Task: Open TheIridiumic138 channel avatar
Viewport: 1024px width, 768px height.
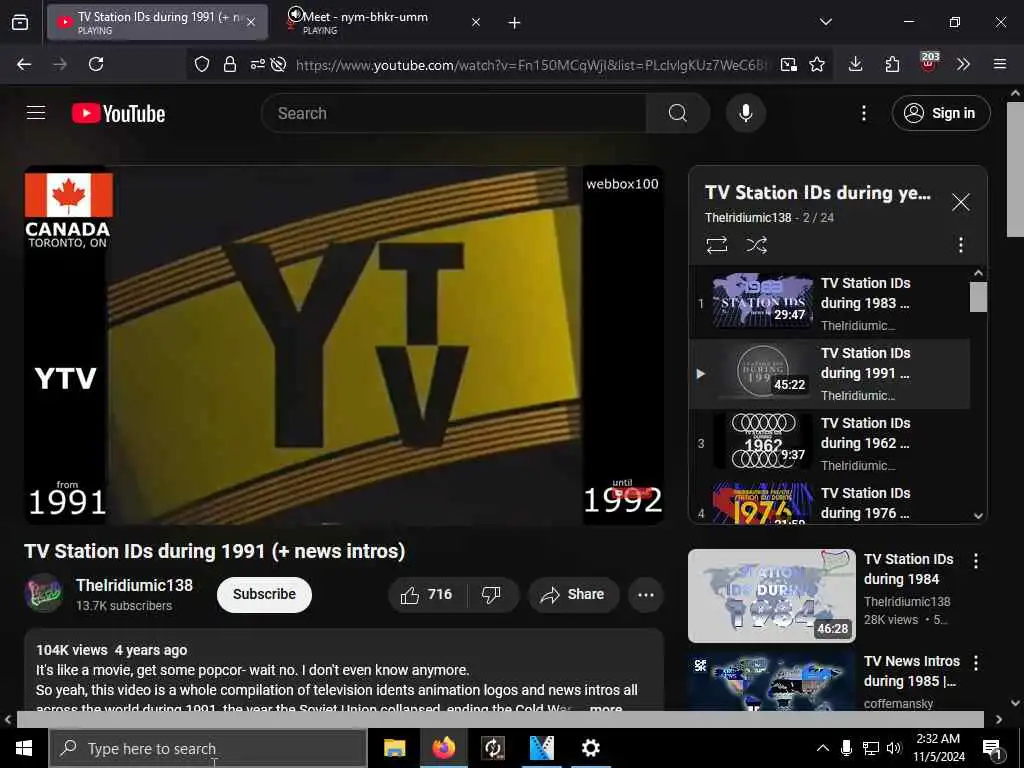Action: coord(44,593)
